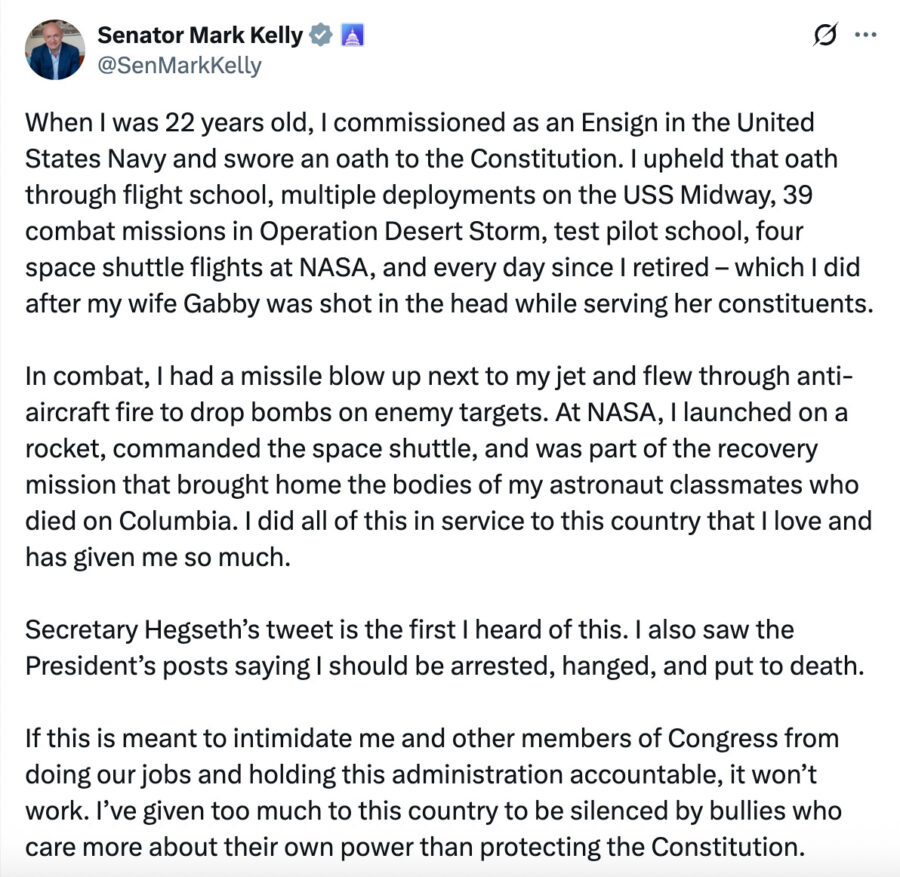Click the Grok slashed-circle icon
Screen dimensions: 900x877
pos(825,36)
